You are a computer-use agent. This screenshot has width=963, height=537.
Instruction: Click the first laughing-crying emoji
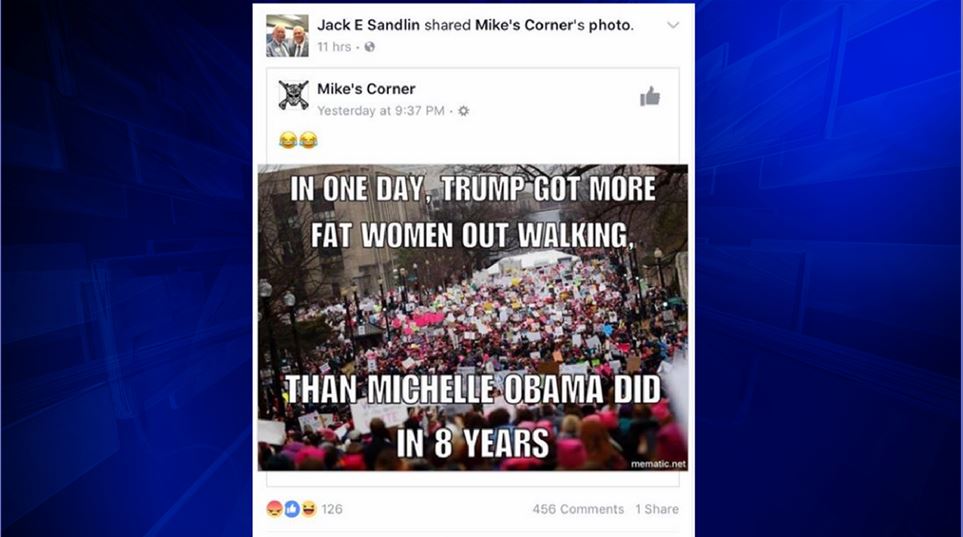288,140
